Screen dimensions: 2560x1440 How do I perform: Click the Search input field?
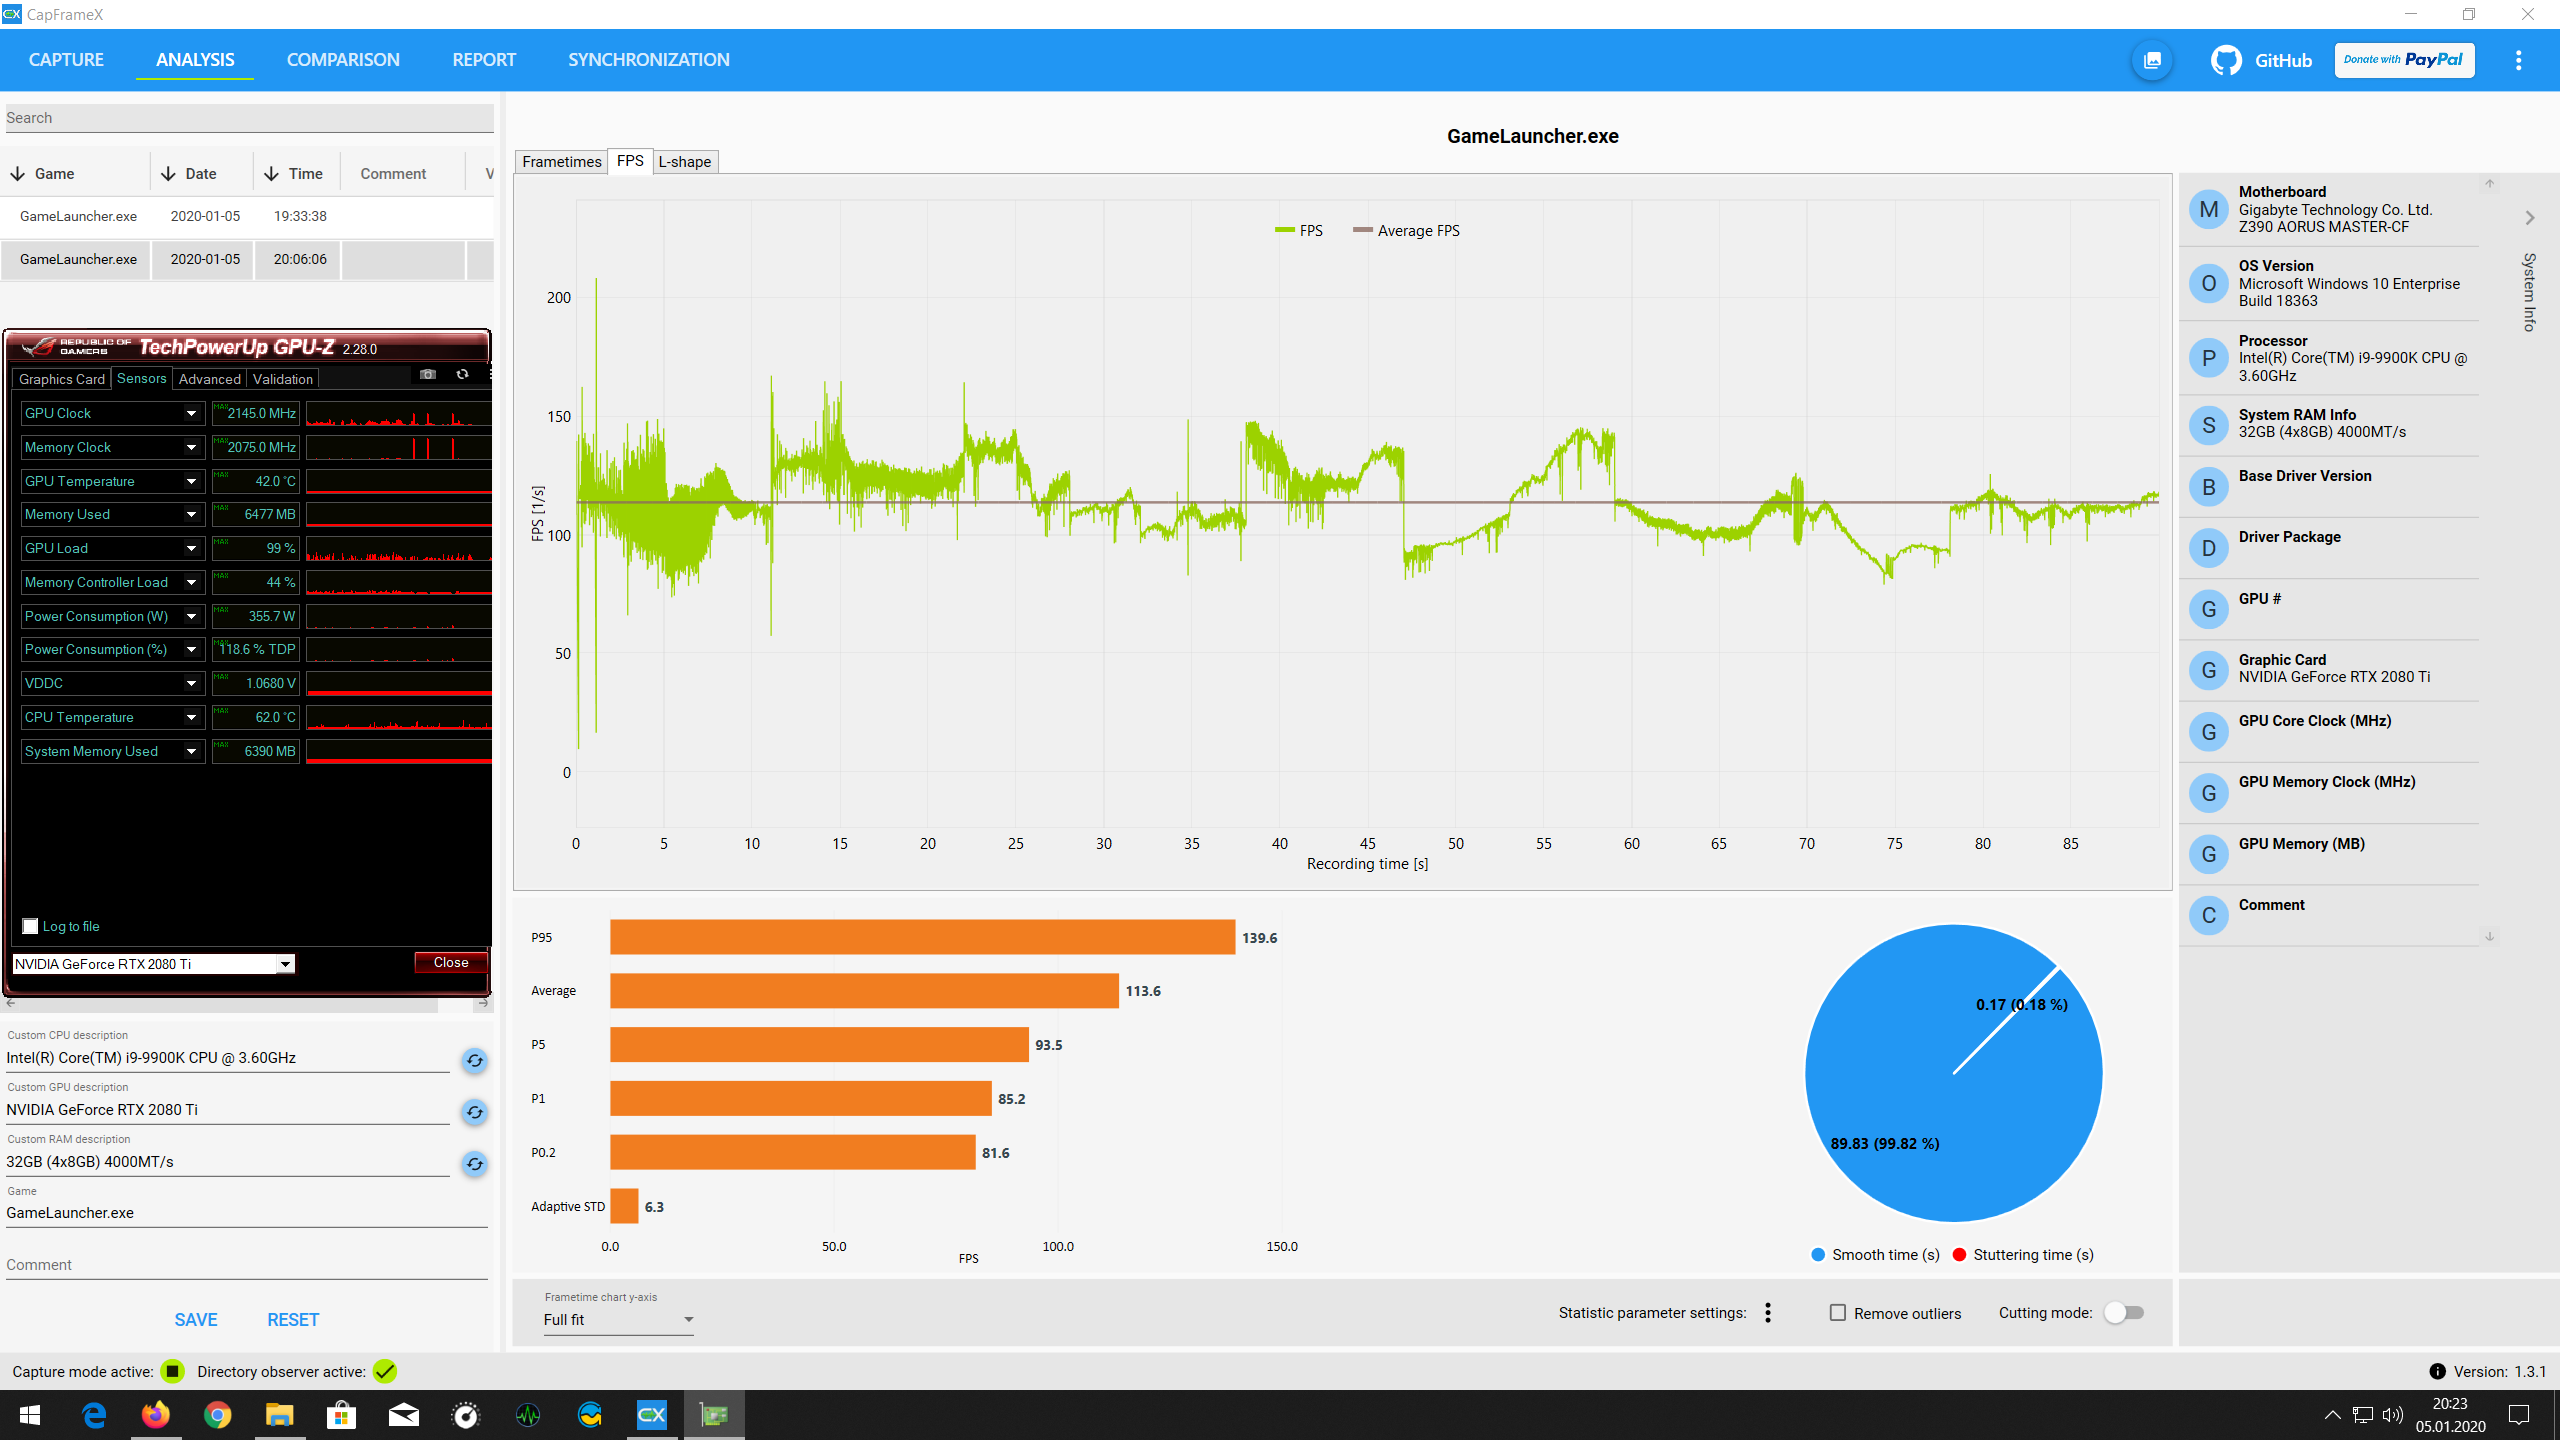tap(249, 118)
